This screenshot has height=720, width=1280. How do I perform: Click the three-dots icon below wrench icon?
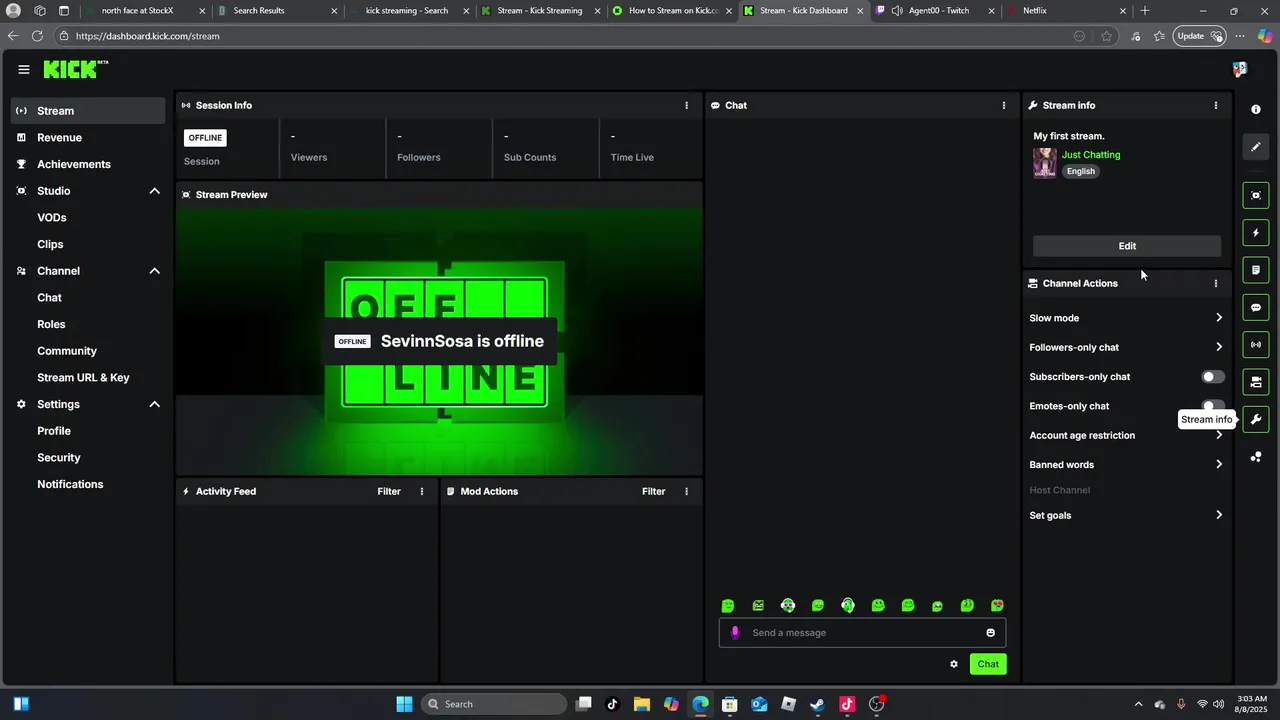1256,457
